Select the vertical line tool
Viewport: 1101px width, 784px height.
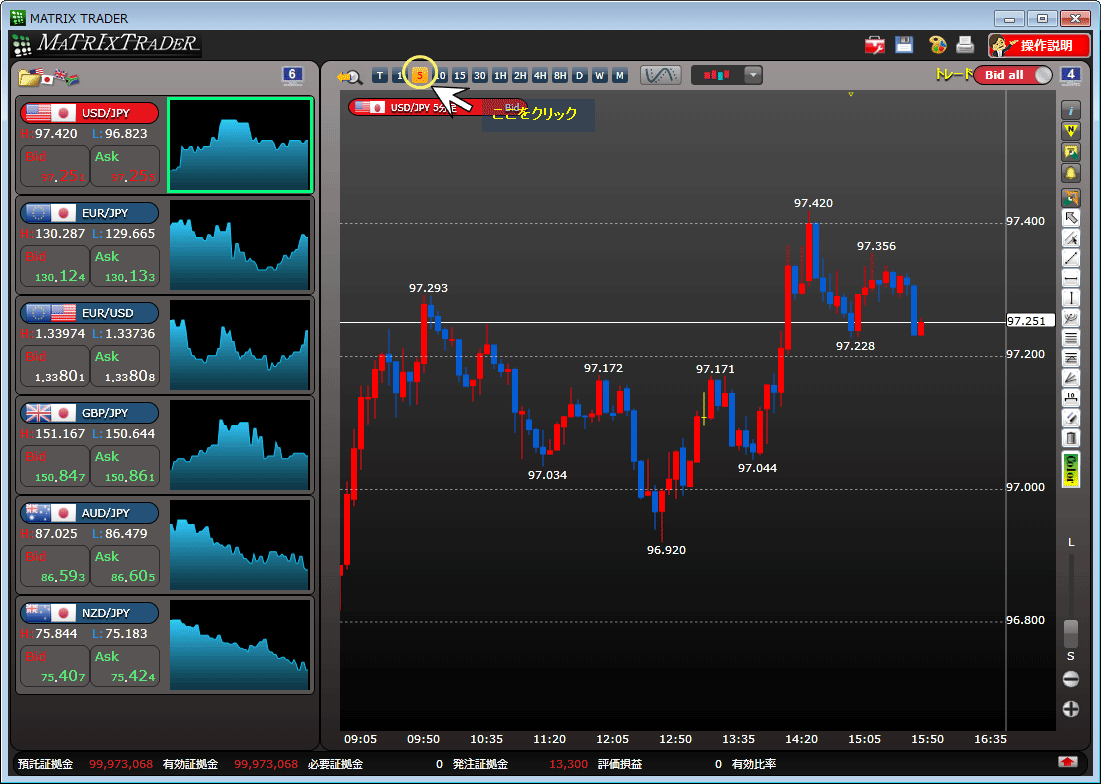click(x=1071, y=298)
